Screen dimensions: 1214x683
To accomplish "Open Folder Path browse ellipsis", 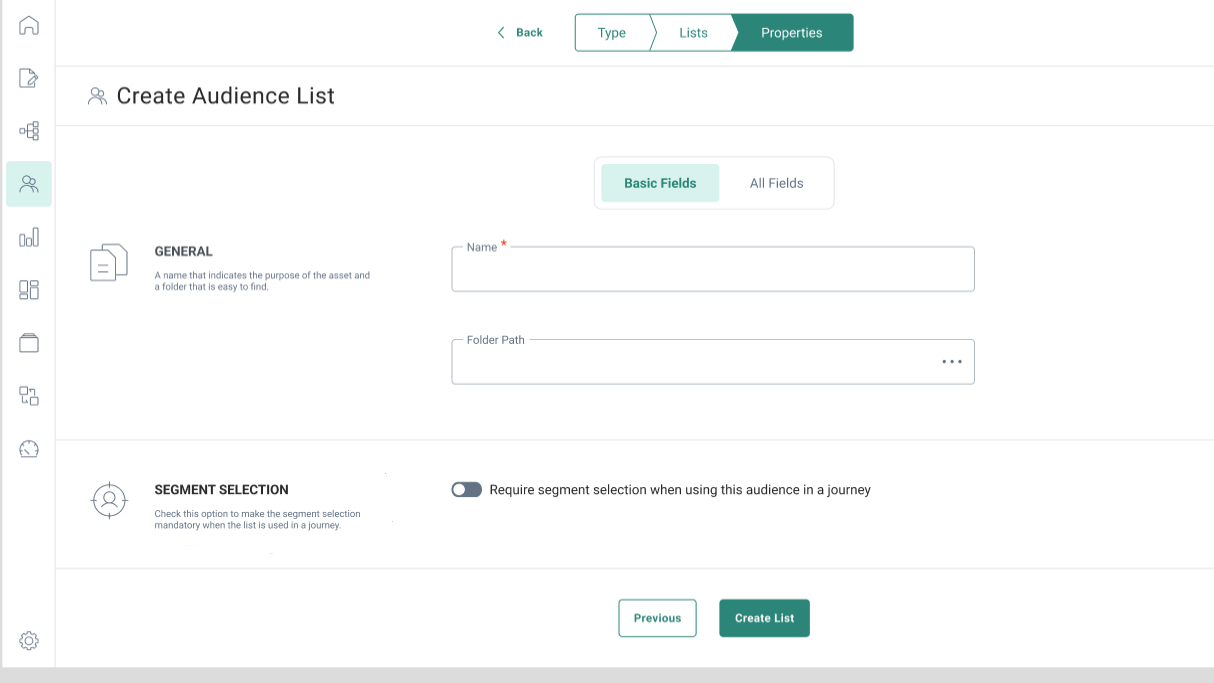I will pos(951,362).
